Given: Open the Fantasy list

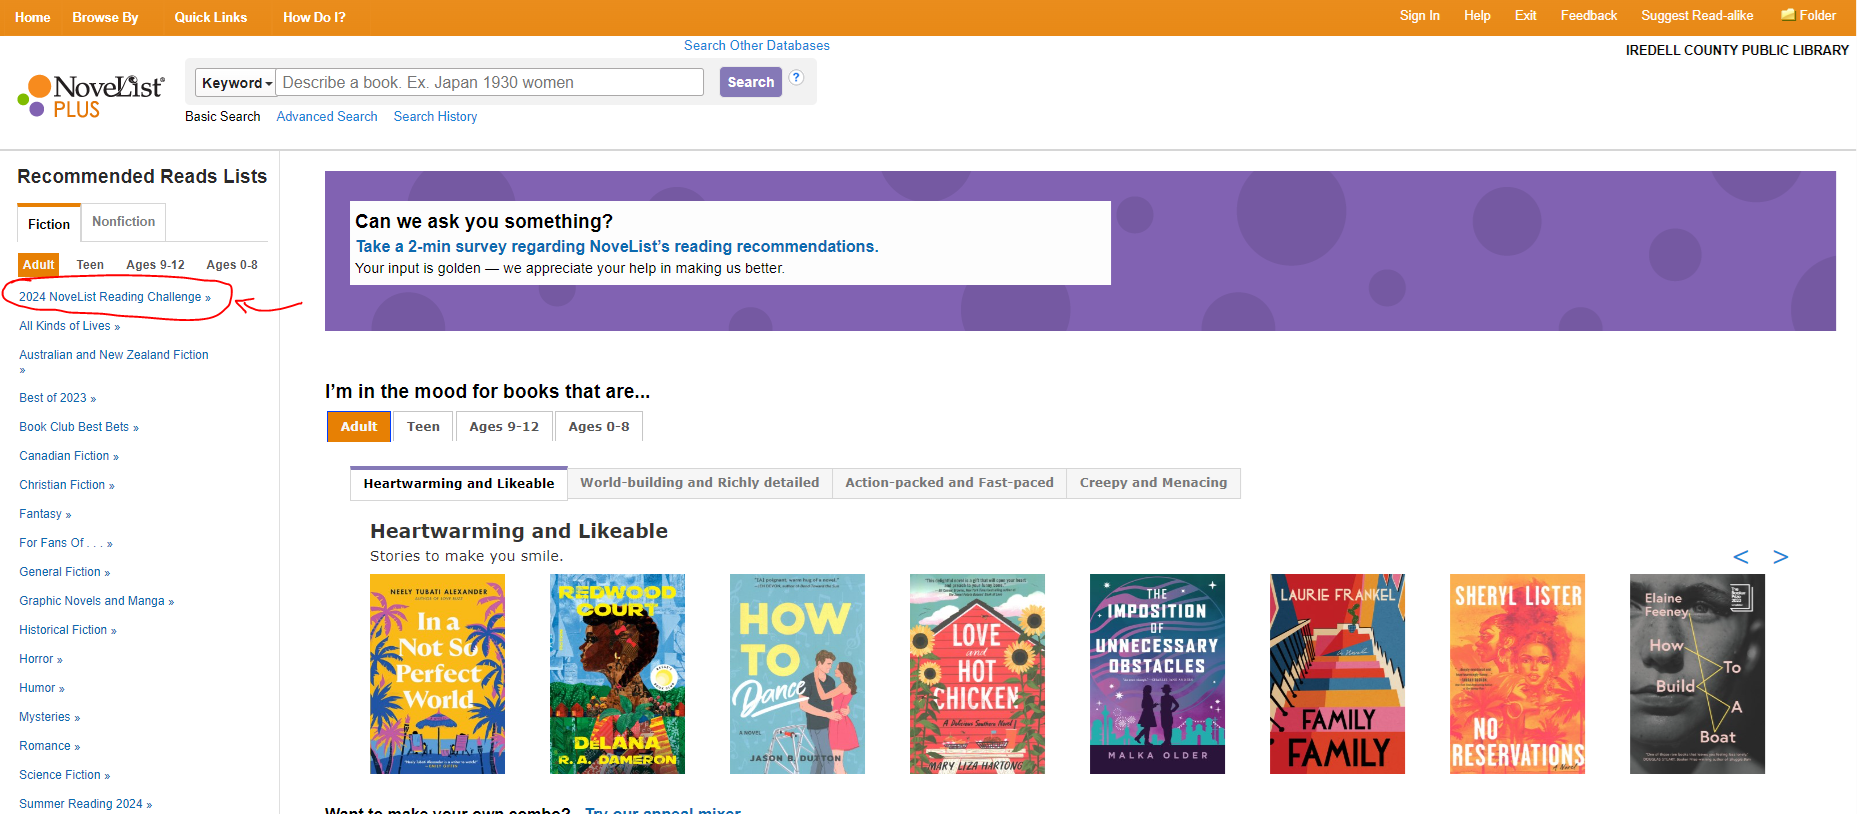Looking at the screenshot, I should [x=45, y=514].
